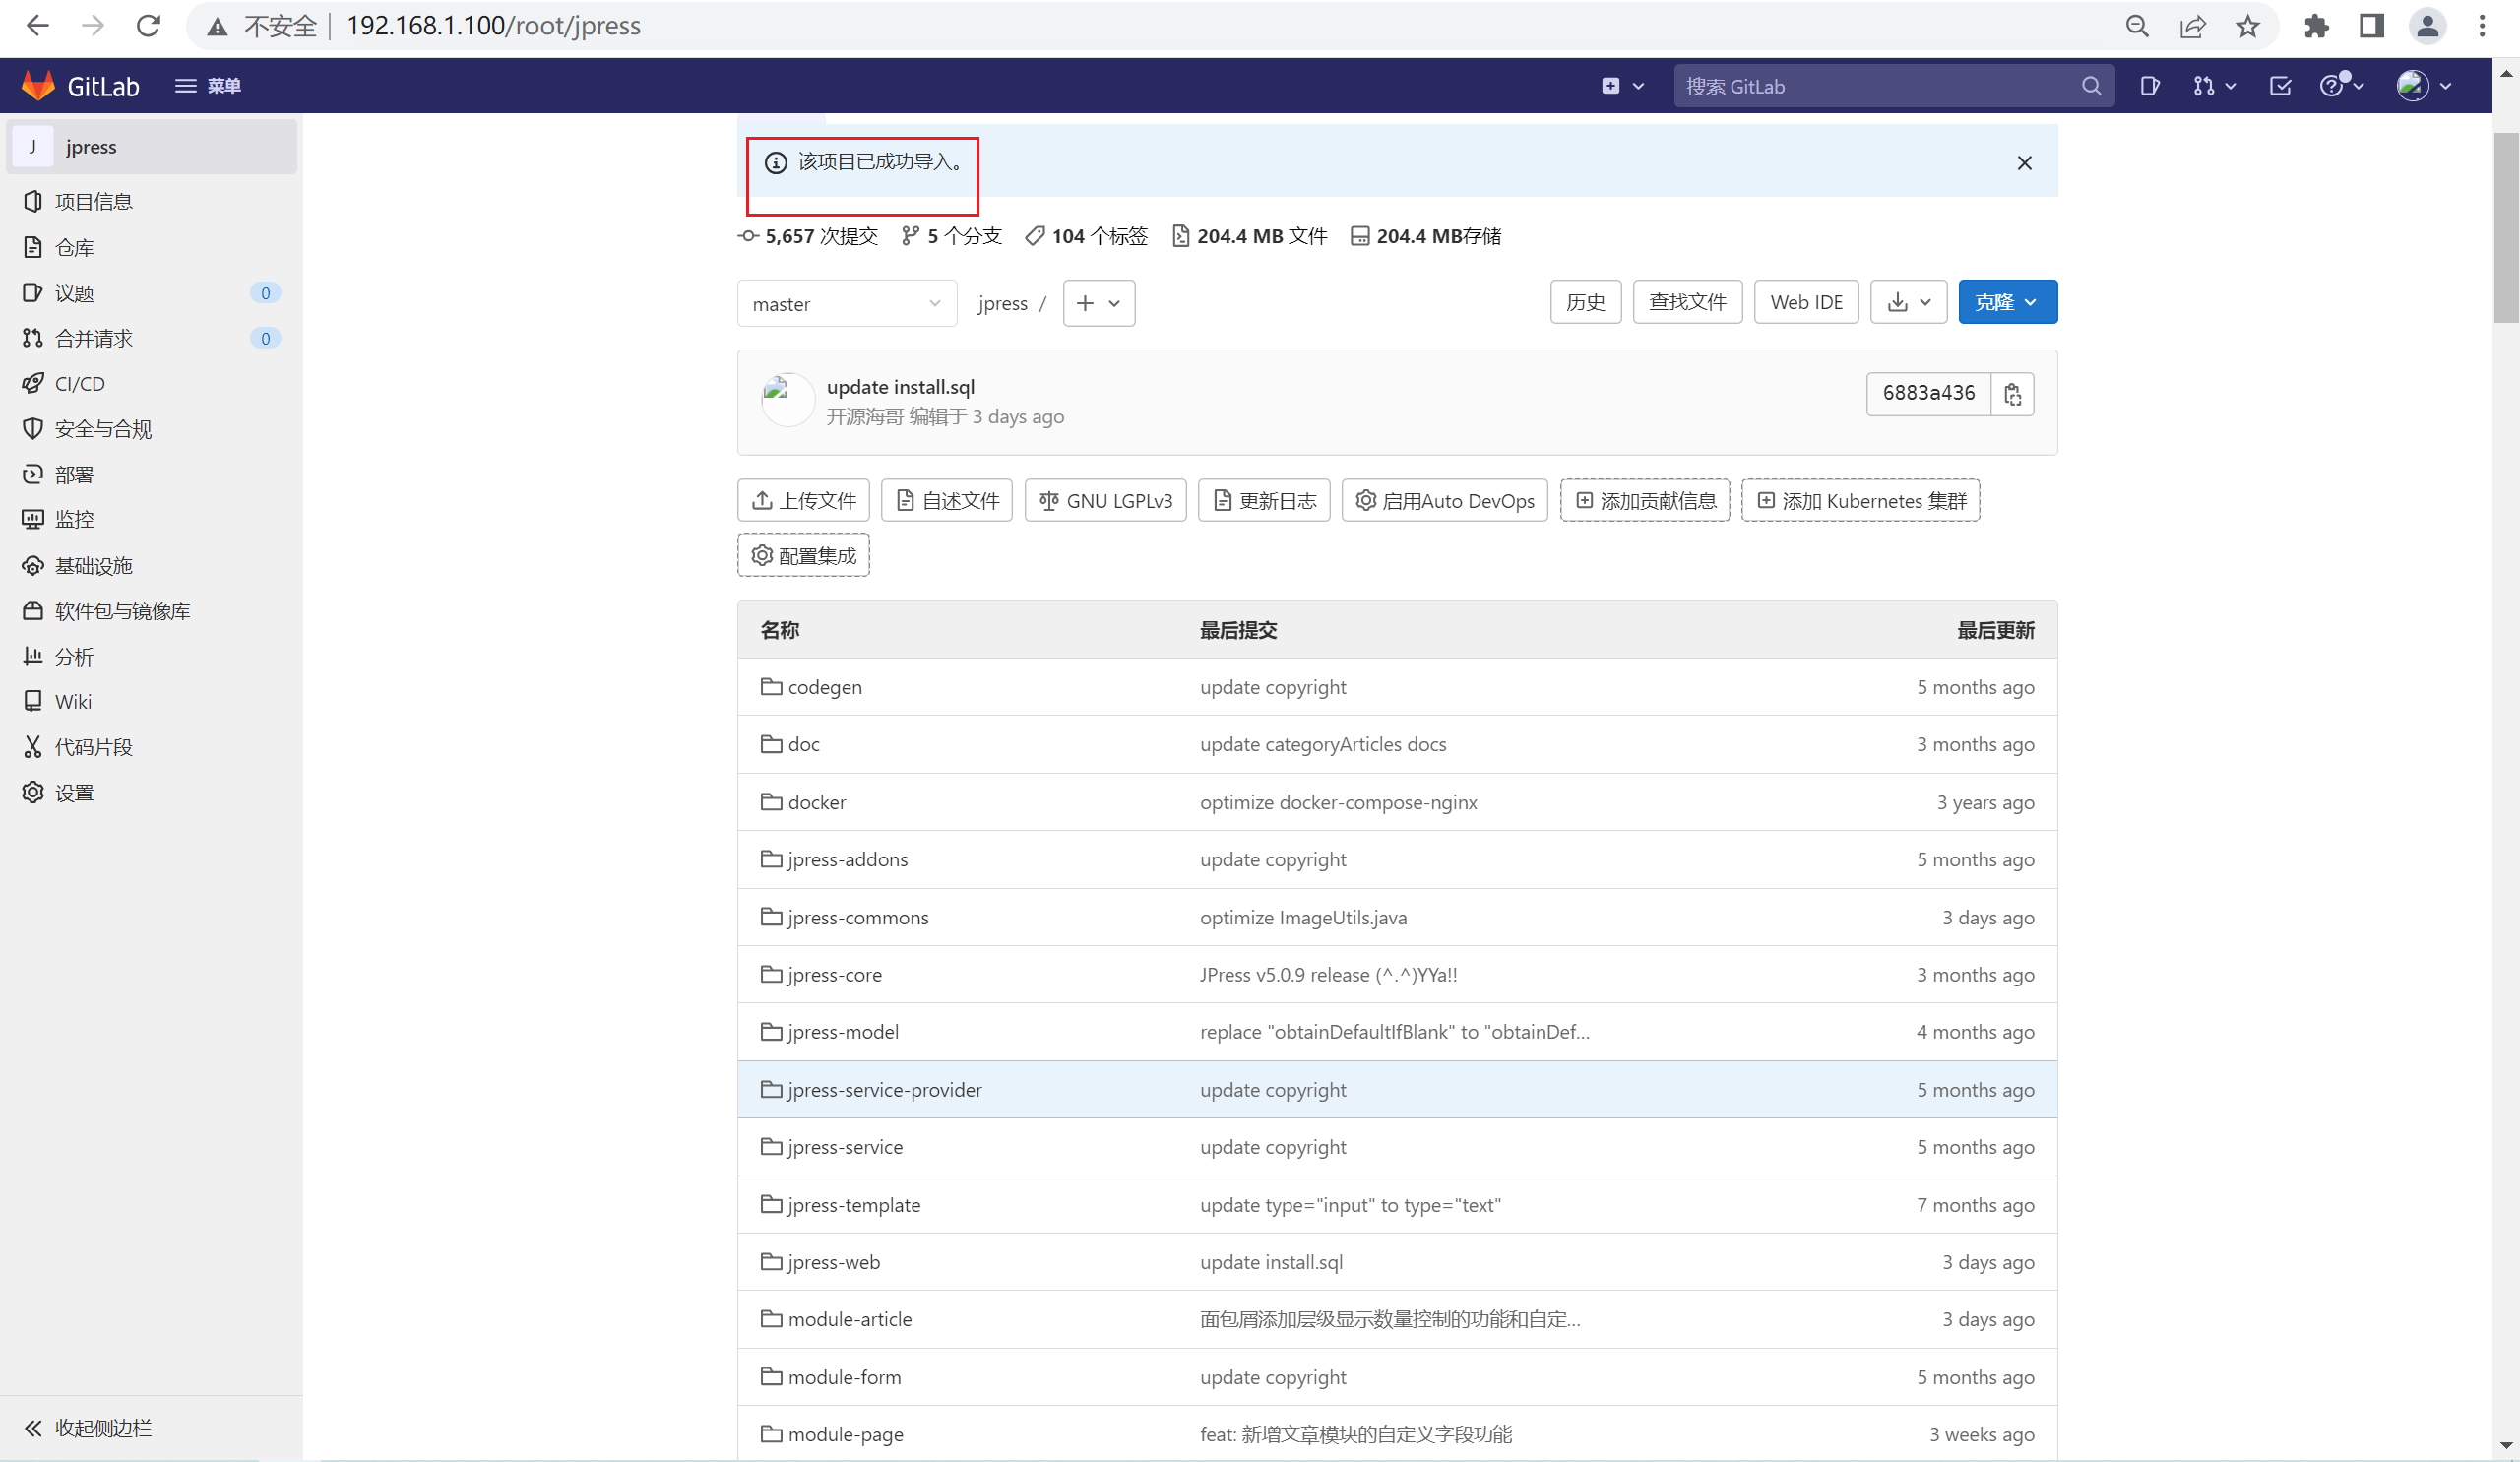Open the user avatar menu

(x=2424, y=86)
